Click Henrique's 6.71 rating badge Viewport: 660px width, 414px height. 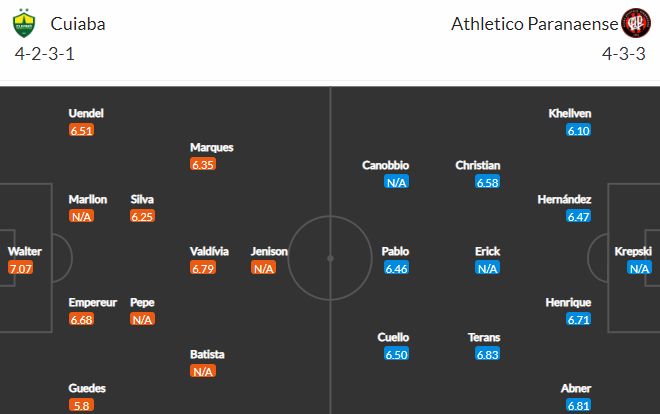point(578,319)
